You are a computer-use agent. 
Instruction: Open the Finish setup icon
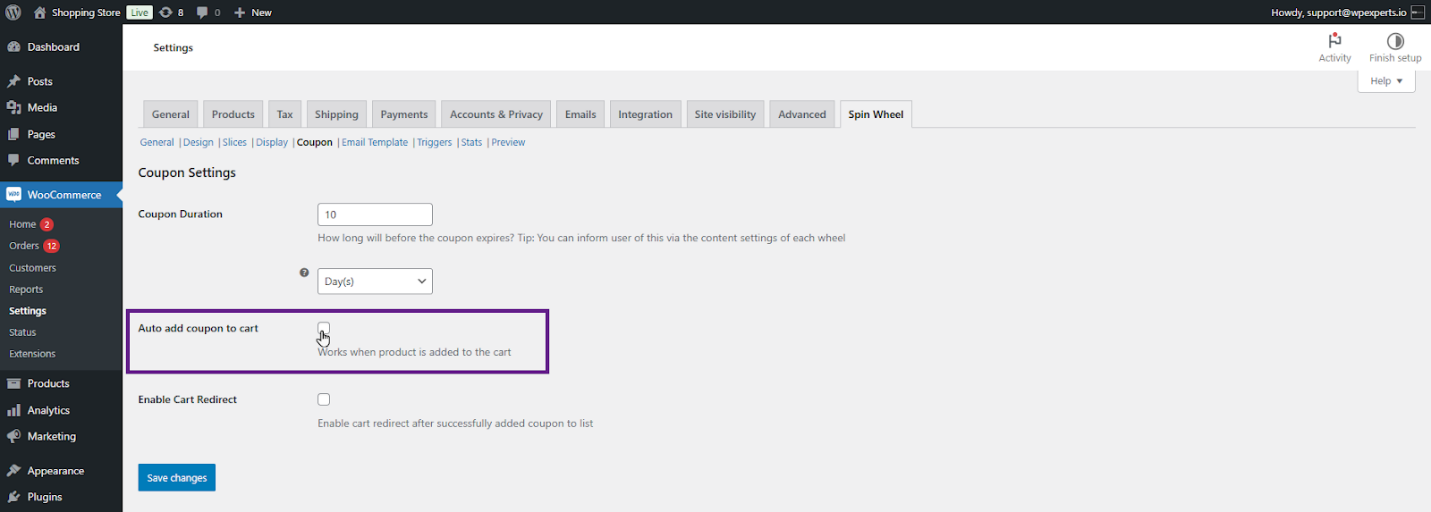1395,41
